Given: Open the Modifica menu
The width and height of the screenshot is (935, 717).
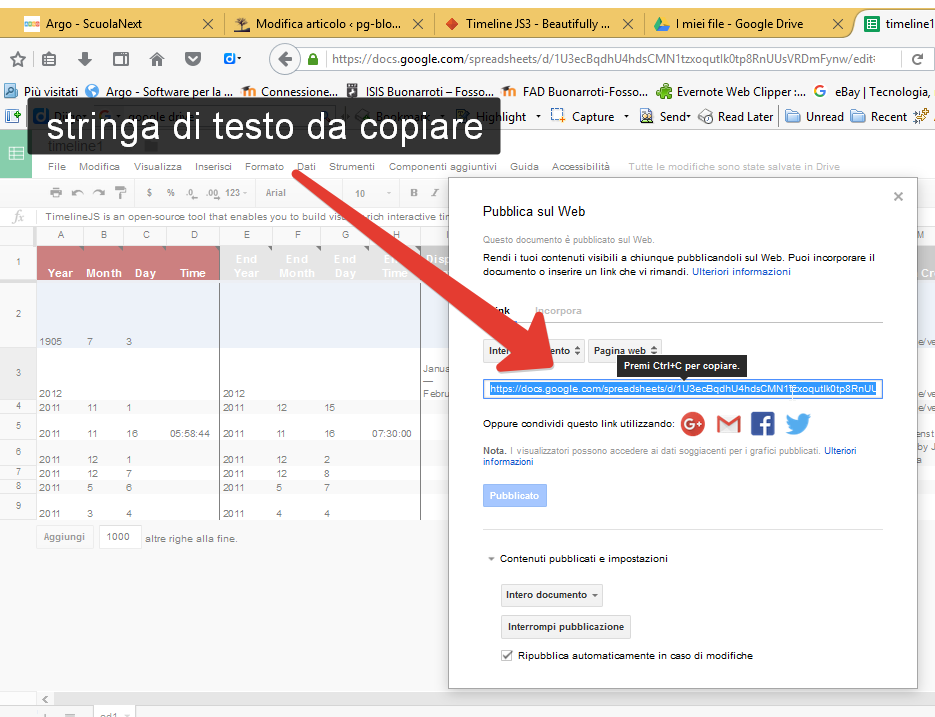Looking at the screenshot, I should 99,166.
